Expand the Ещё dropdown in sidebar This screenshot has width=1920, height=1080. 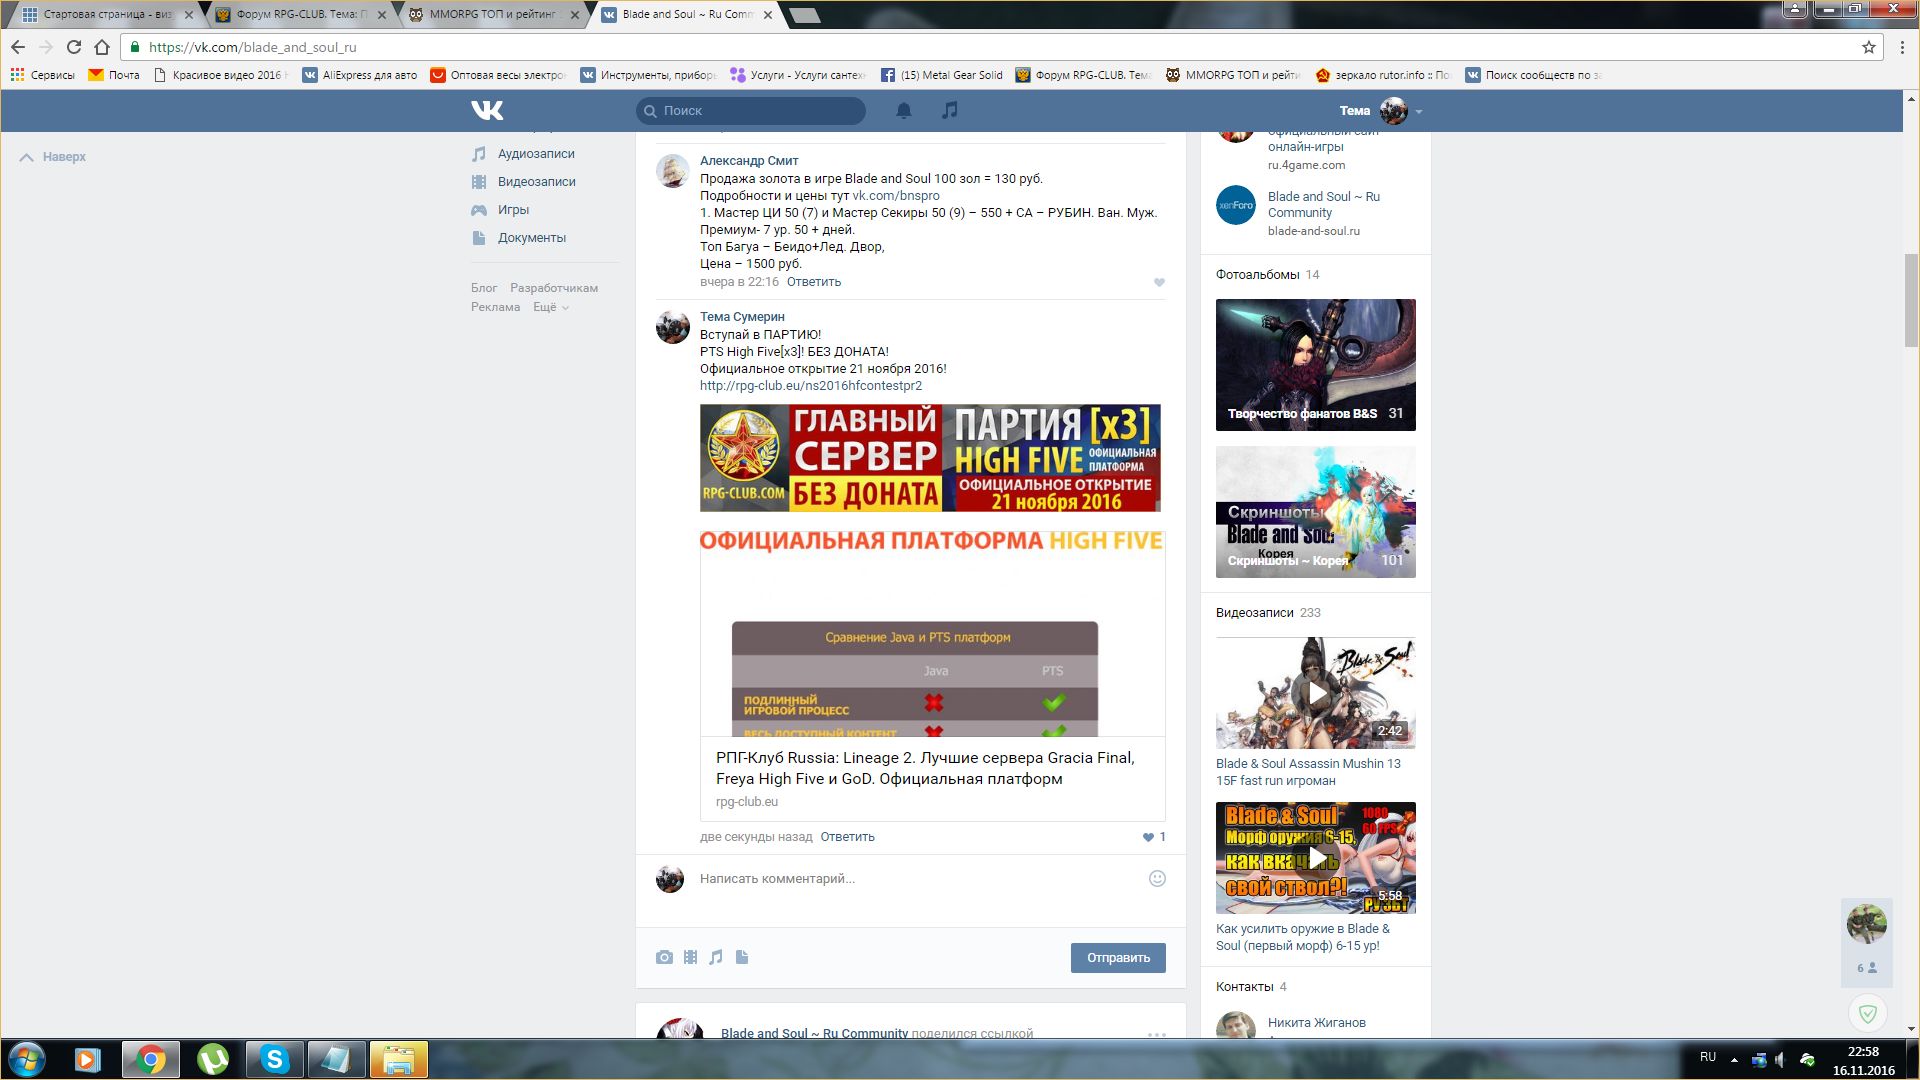[x=550, y=307]
